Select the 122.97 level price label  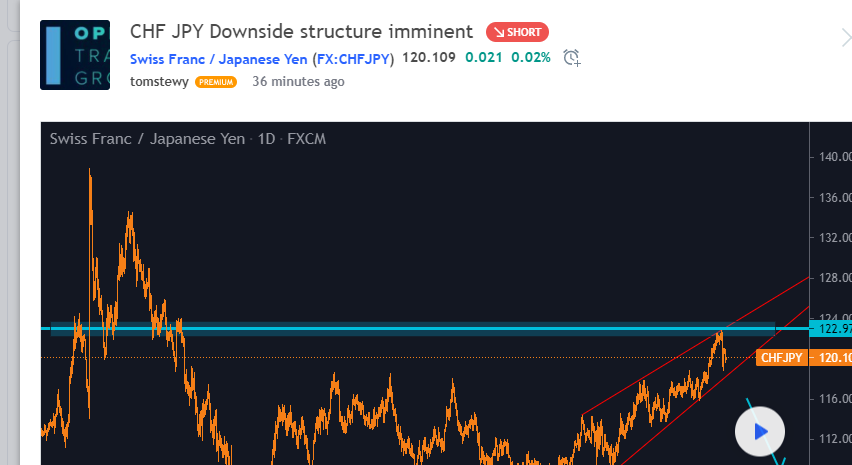click(x=832, y=328)
